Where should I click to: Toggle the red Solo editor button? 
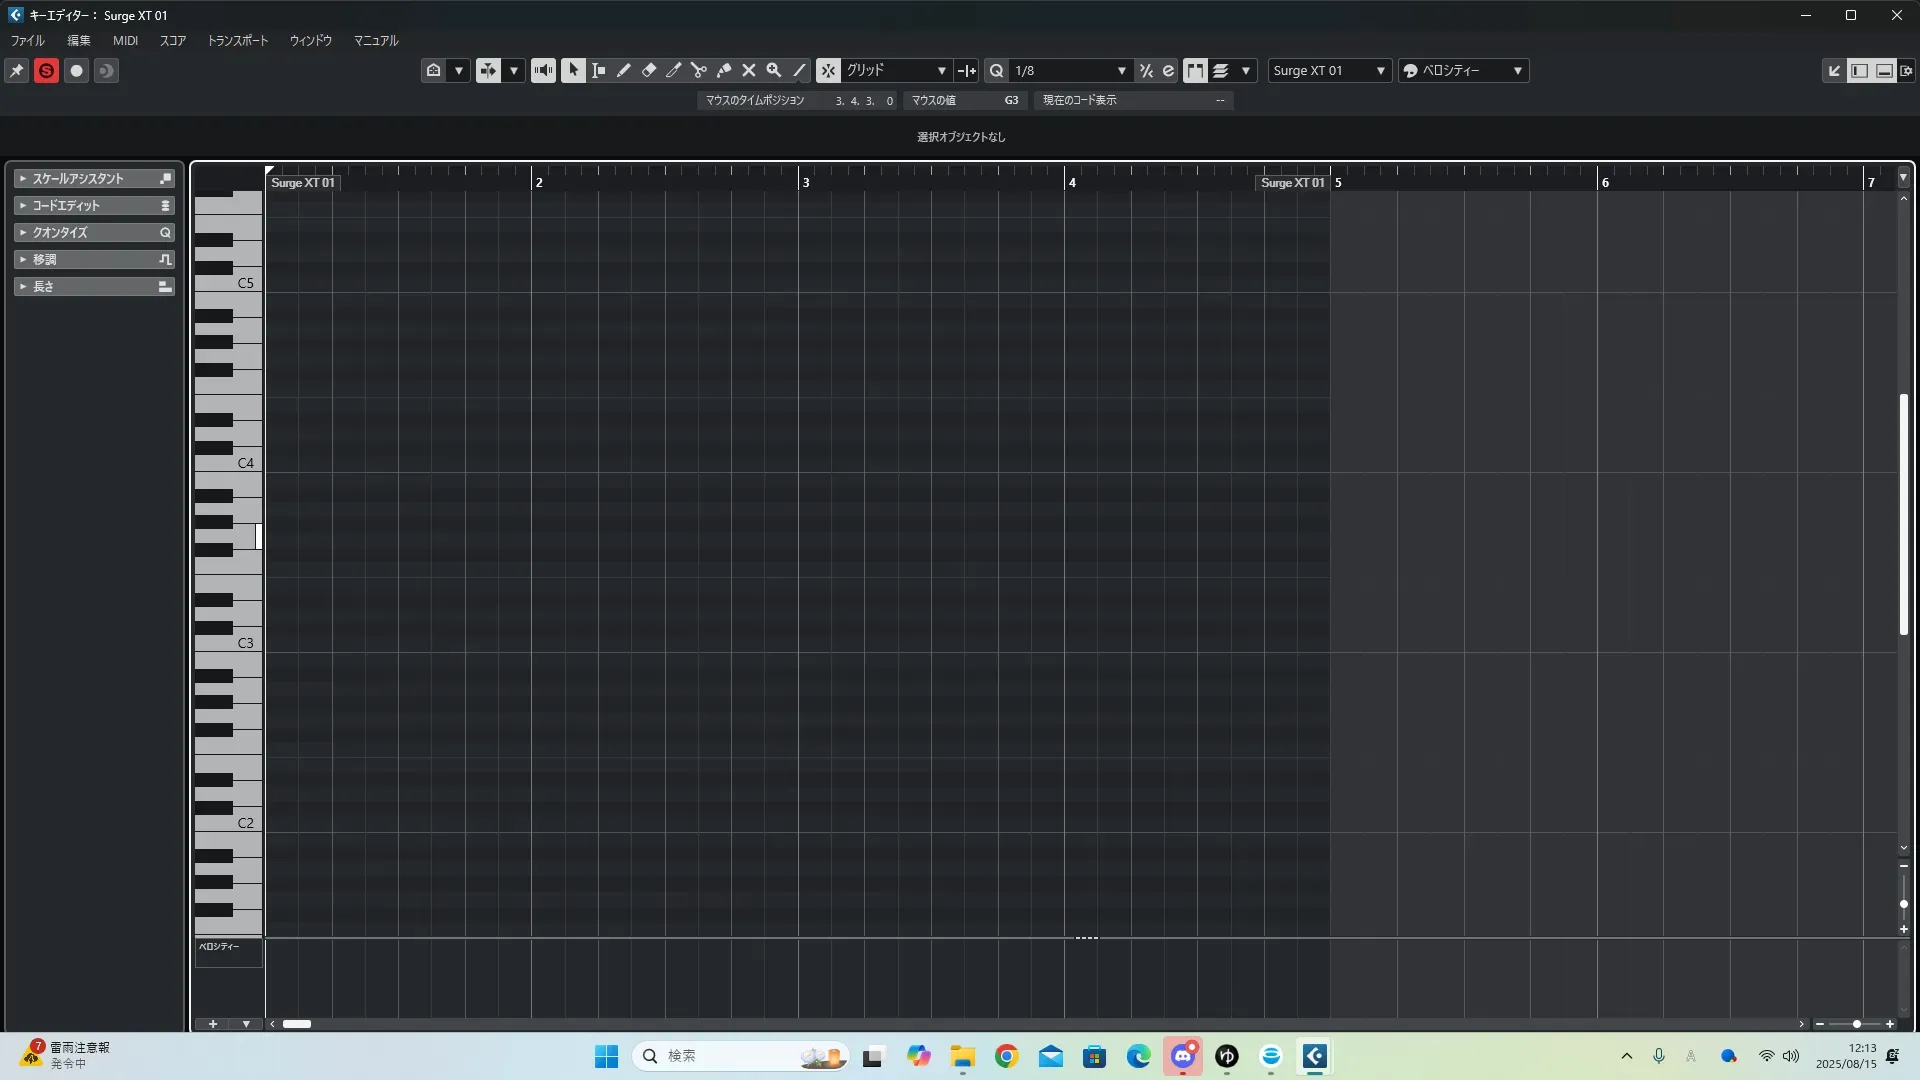(x=46, y=70)
